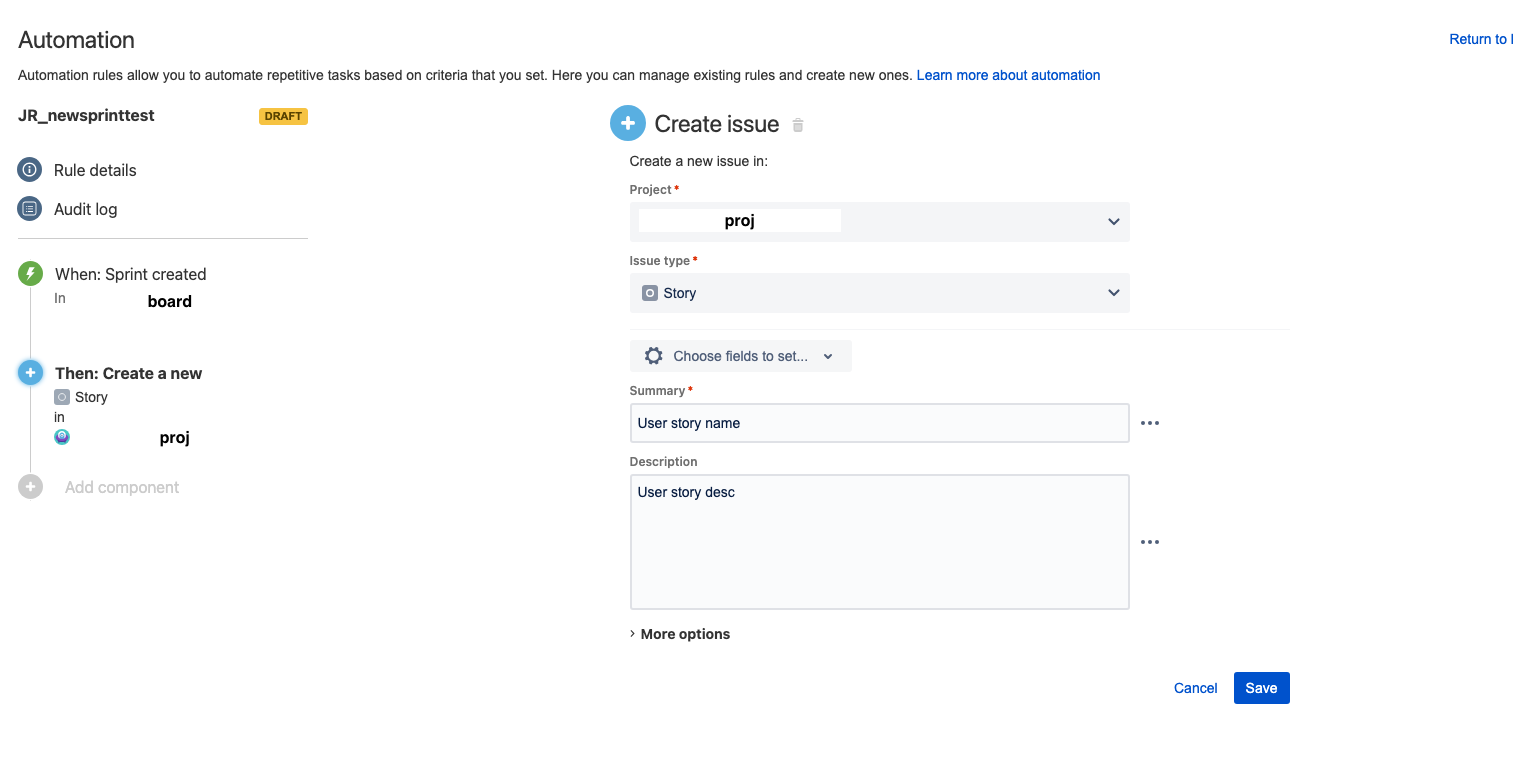This screenshot has width=1514, height=769.
Task: Click the project avatar icon beside proj
Action: click(62, 437)
